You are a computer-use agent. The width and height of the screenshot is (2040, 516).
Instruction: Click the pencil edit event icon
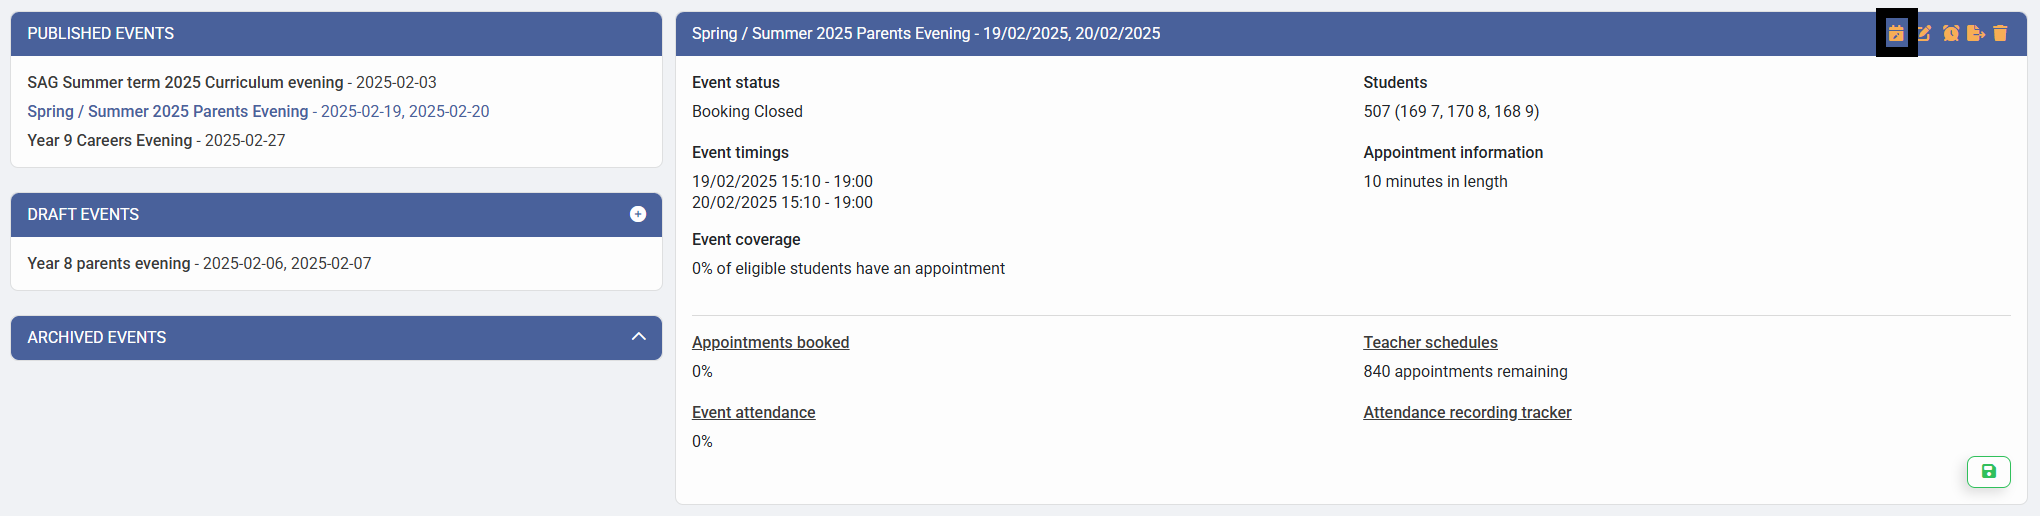[x=1924, y=33]
